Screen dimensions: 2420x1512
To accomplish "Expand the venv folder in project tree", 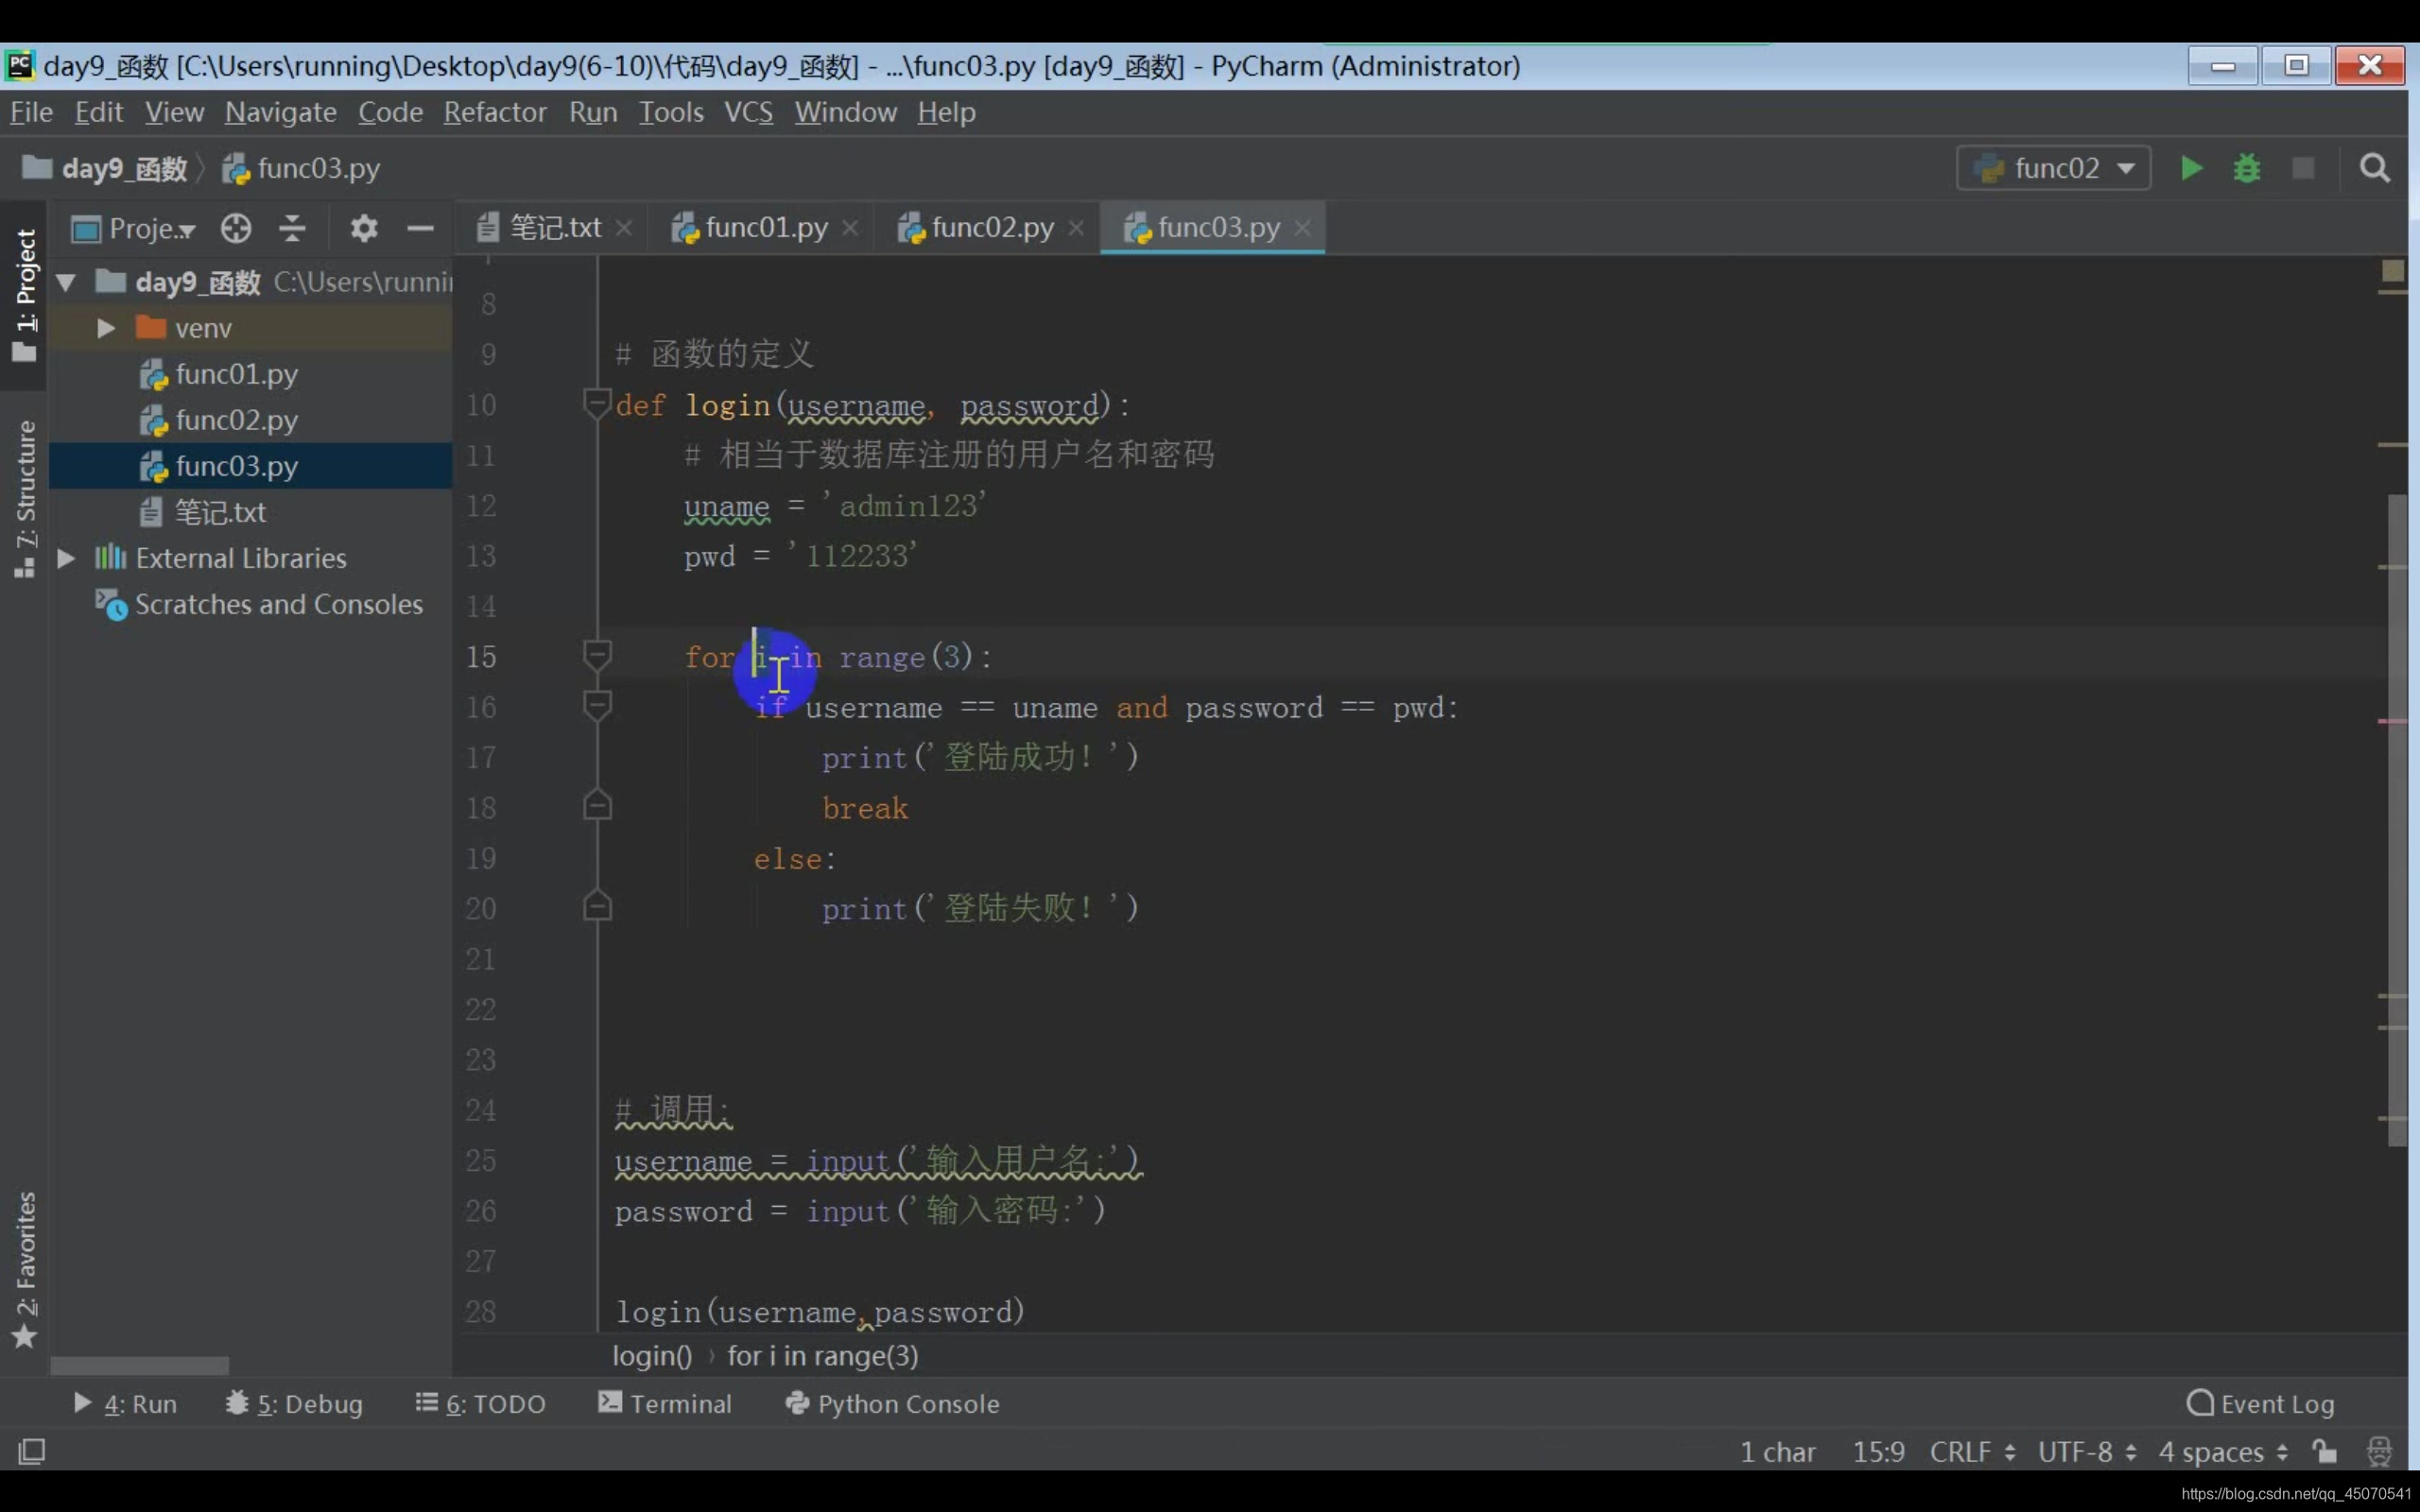I will click(x=105, y=328).
